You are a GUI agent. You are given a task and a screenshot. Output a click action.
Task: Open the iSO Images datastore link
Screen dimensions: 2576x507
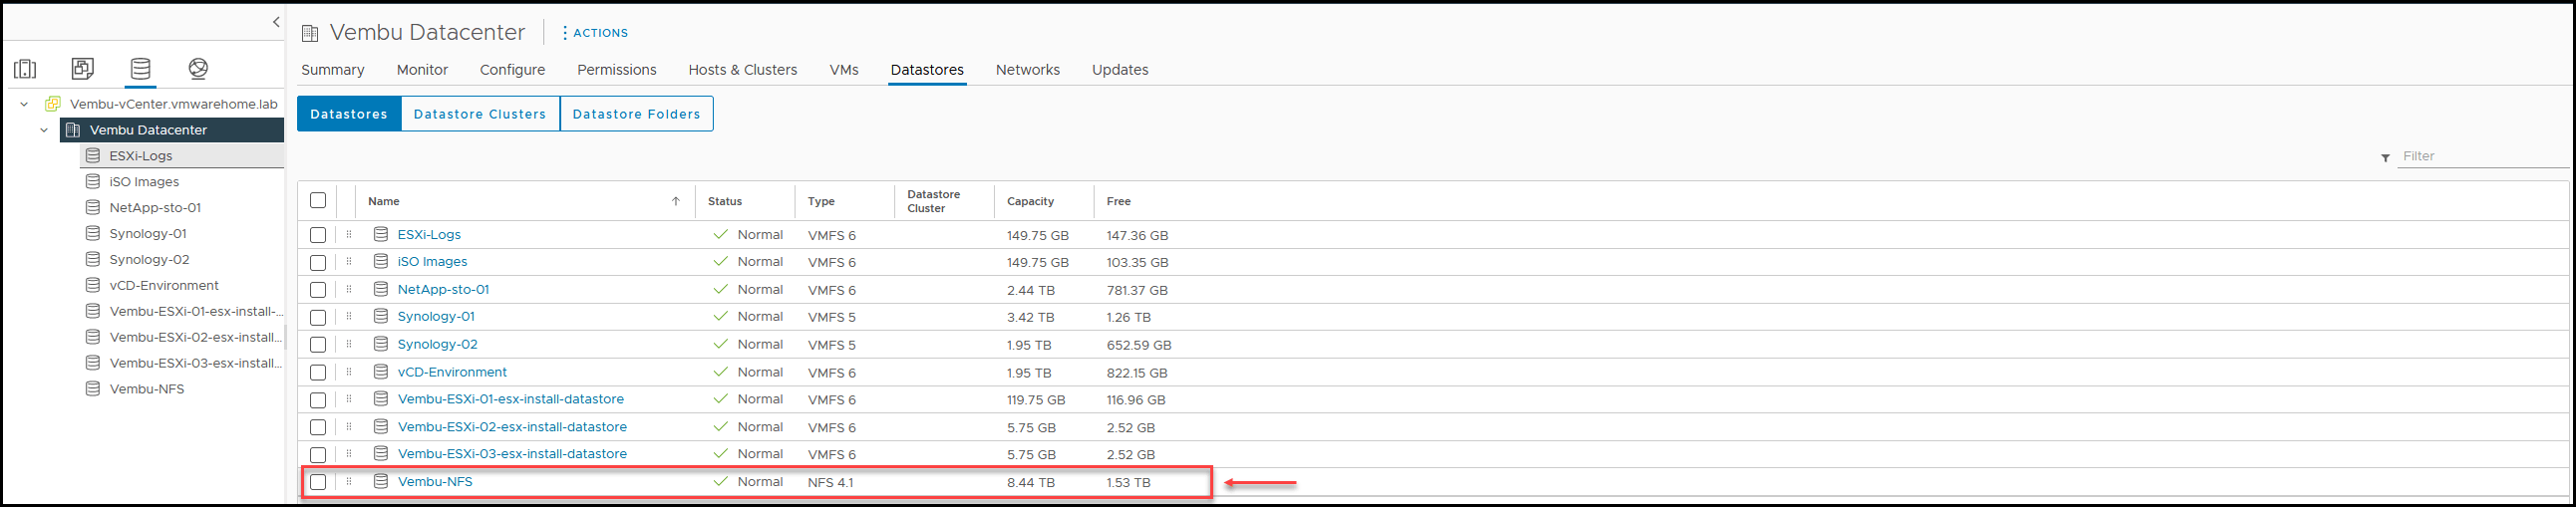click(433, 262)
